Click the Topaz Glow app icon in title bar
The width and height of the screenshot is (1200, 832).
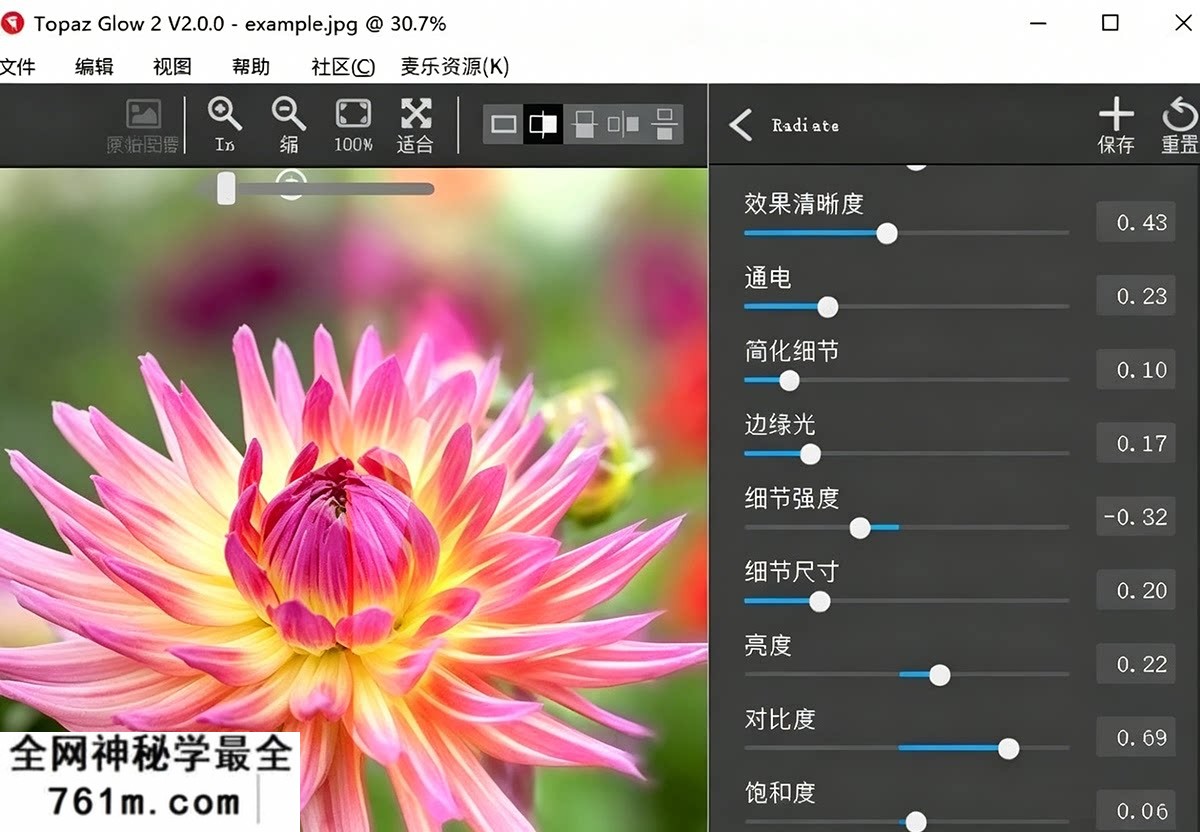pyautogui.click(x=13, y=23)
